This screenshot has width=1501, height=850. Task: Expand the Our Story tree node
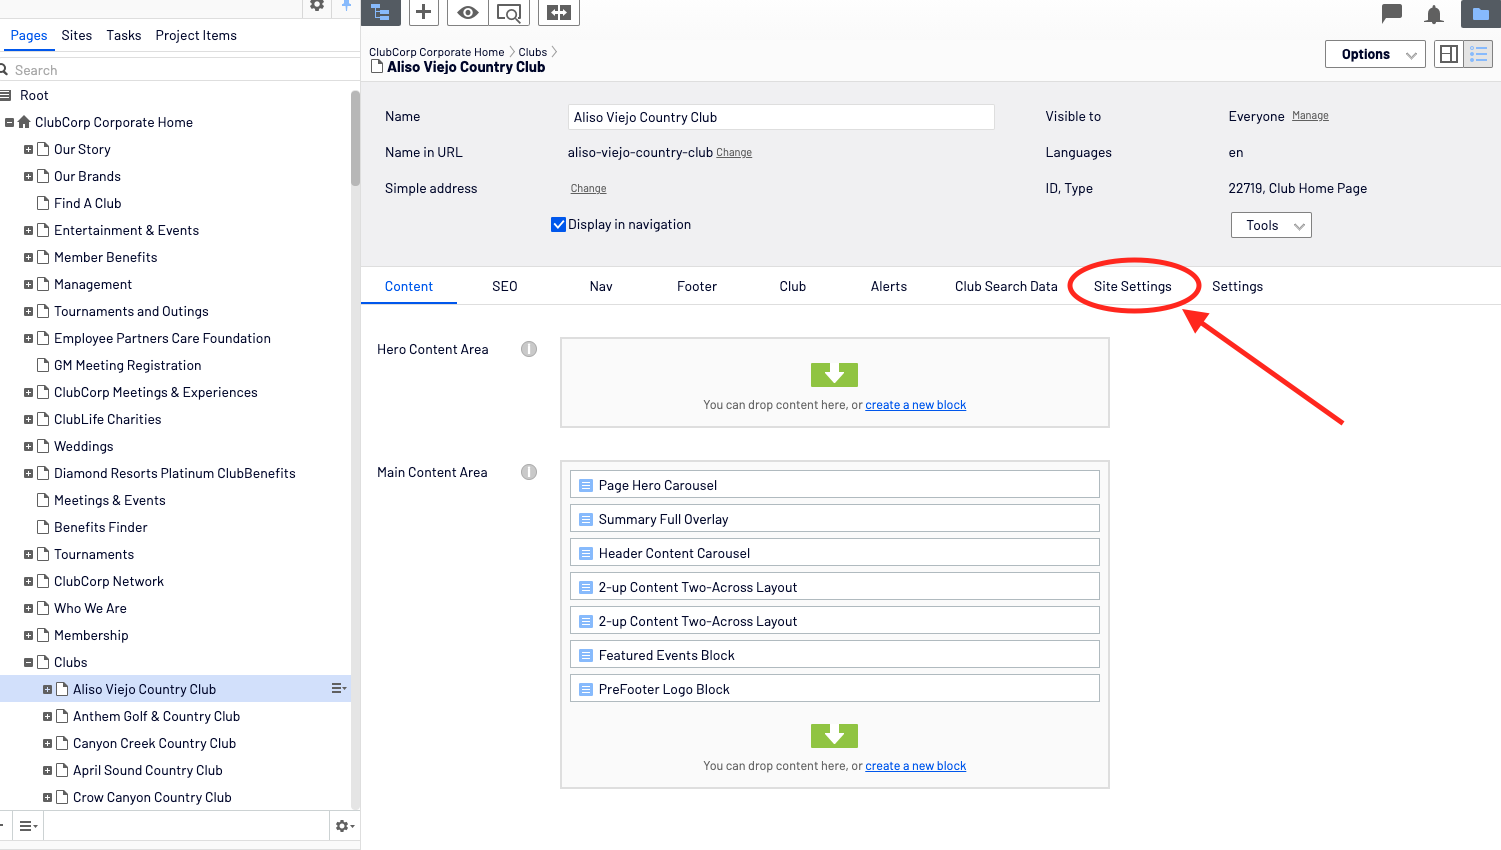pyautogui.click(x=28, y=149)
